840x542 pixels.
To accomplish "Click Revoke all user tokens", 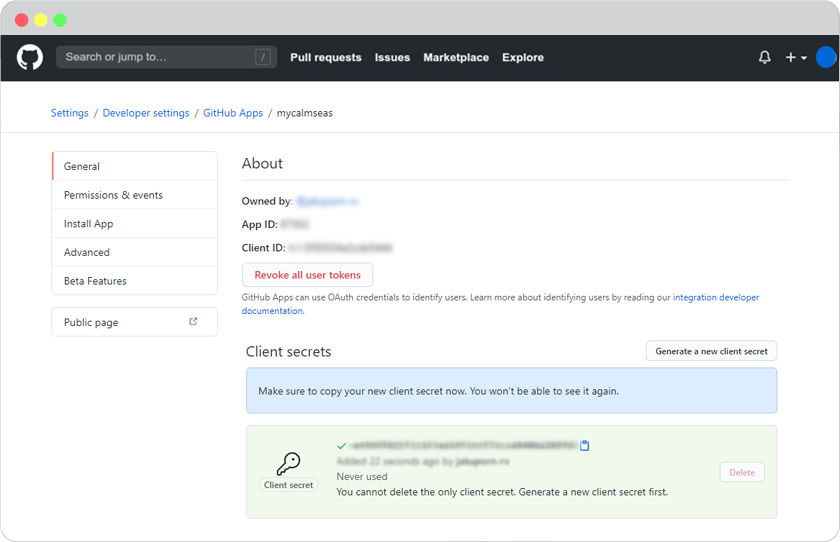I will pyautogui.click(x=308, y=275).
